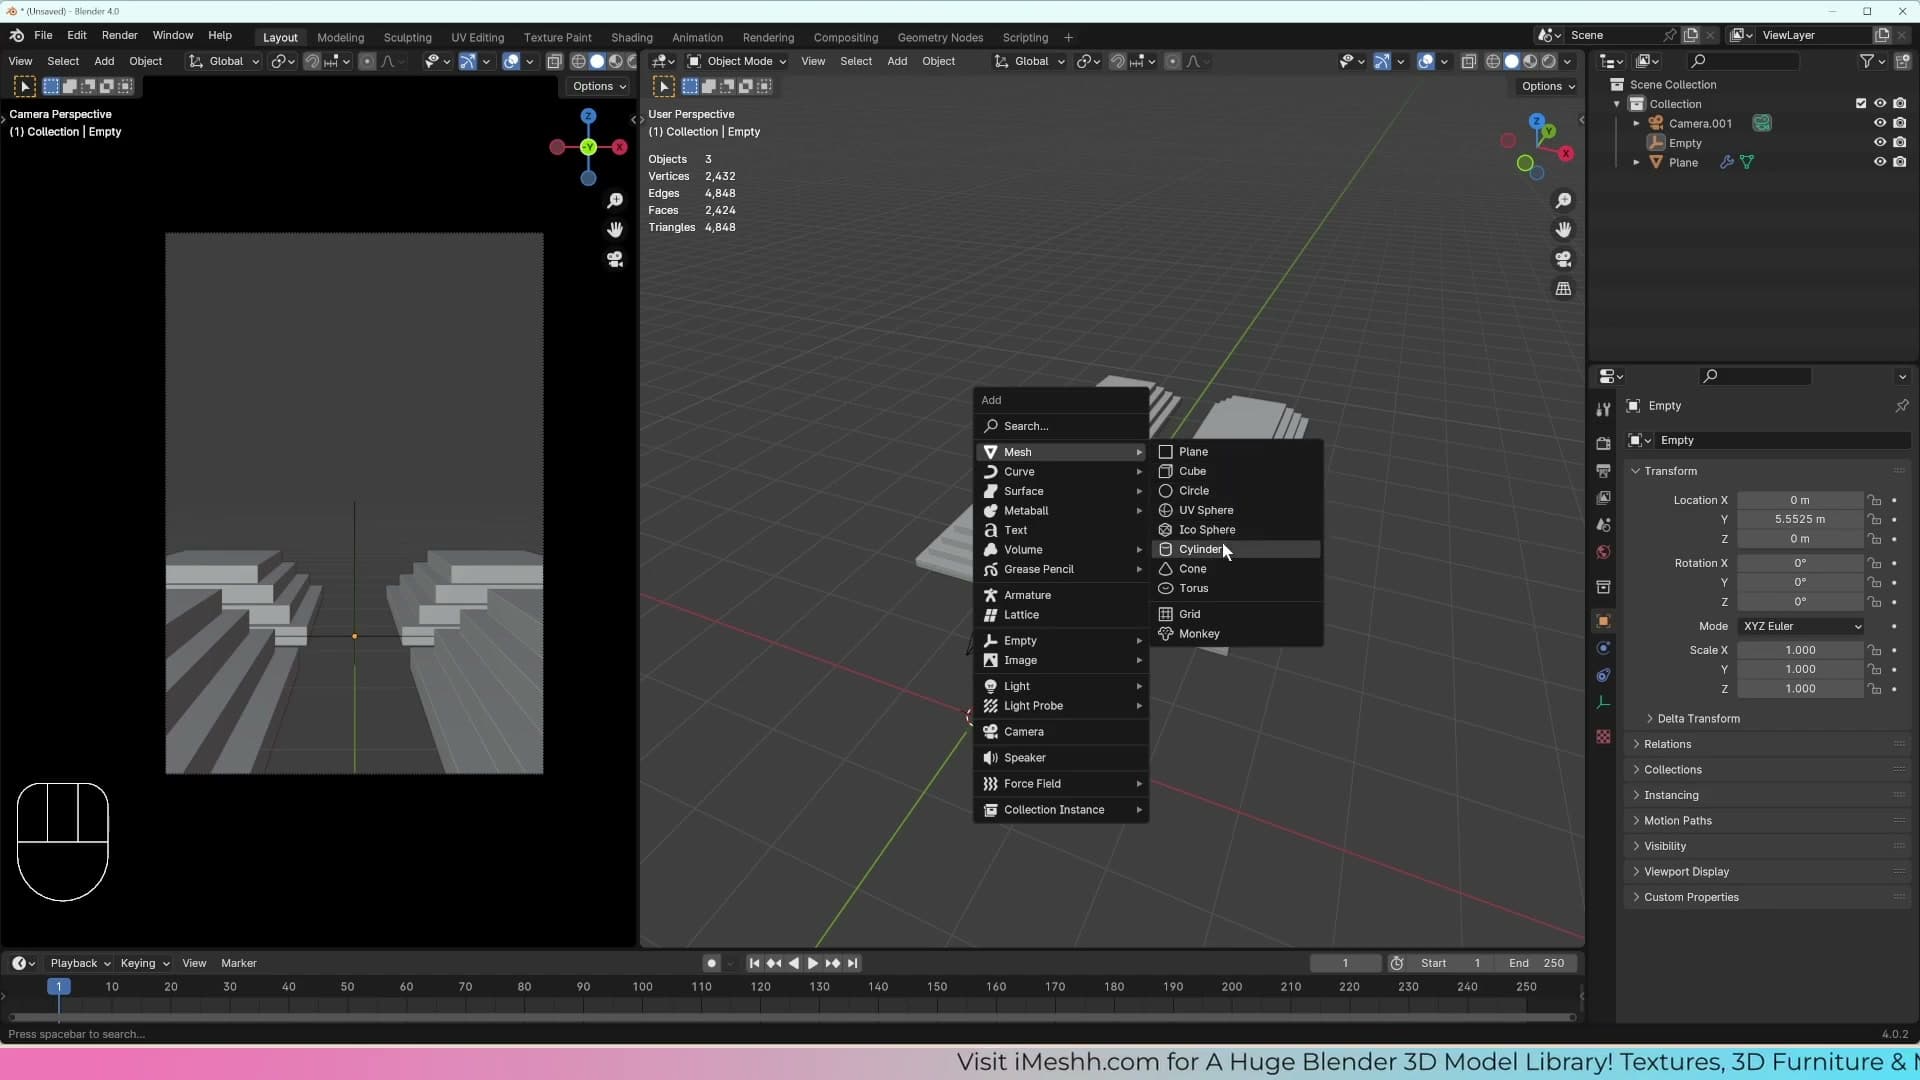The width and height of the screenshot is (1920, 1080).
Task: Enable auto keying in the timeline
Action: tap(711, 963)
